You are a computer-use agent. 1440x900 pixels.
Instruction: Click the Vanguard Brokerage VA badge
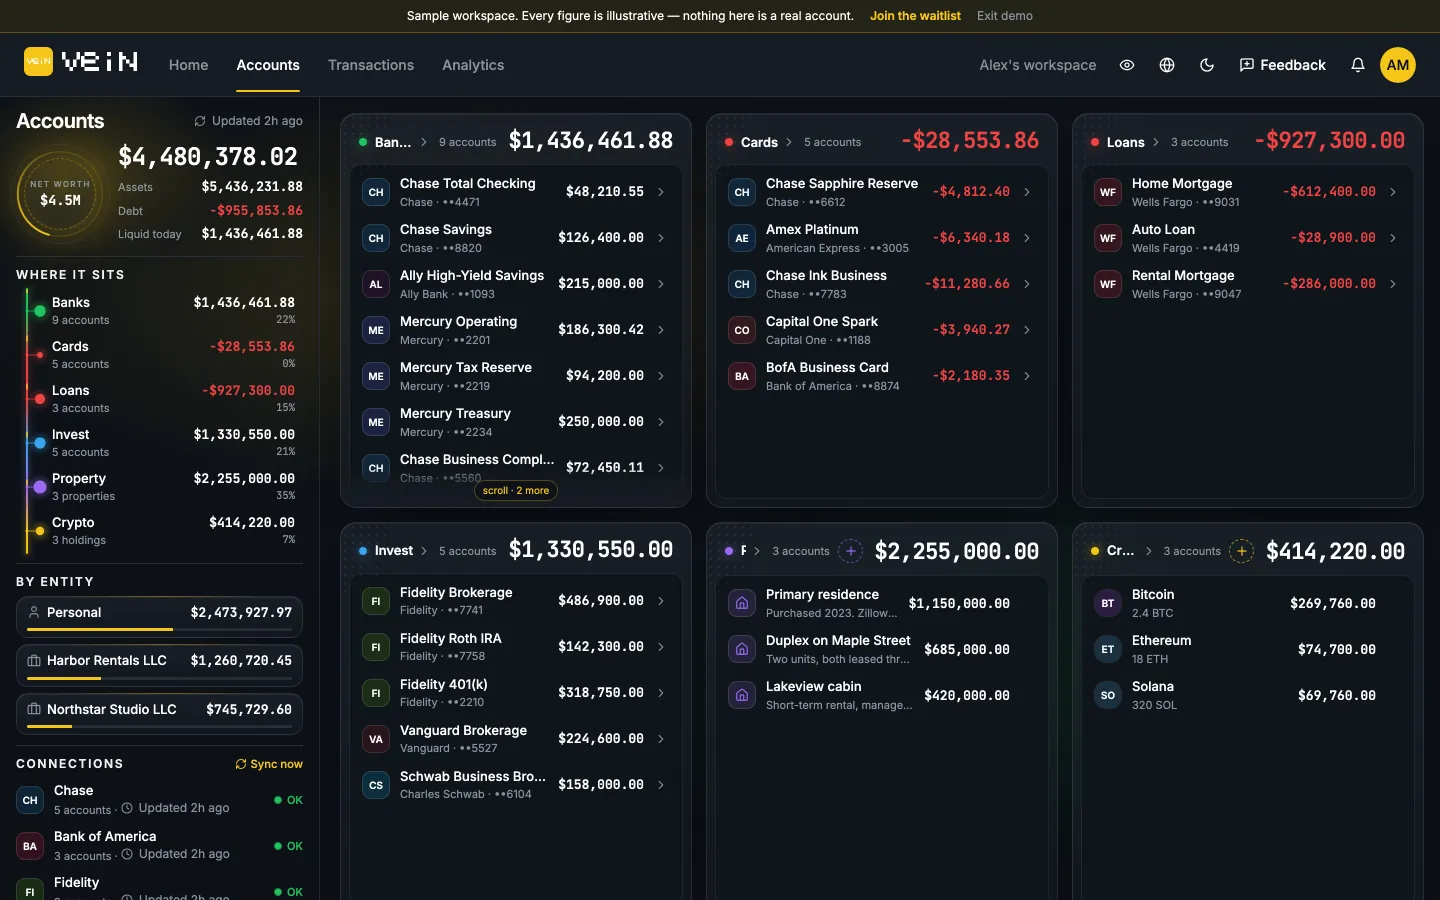(x=376, y=739)
